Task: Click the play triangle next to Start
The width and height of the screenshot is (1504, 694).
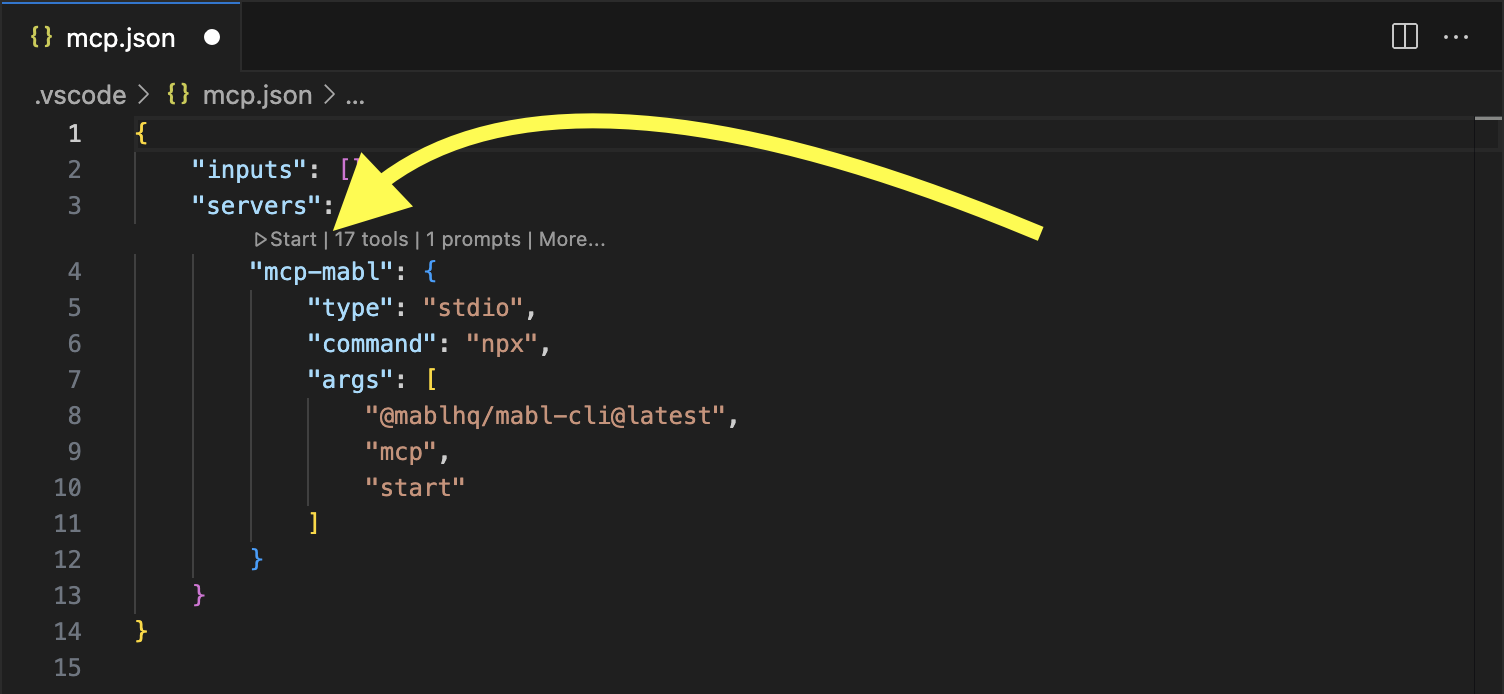Action: point(259,238)
